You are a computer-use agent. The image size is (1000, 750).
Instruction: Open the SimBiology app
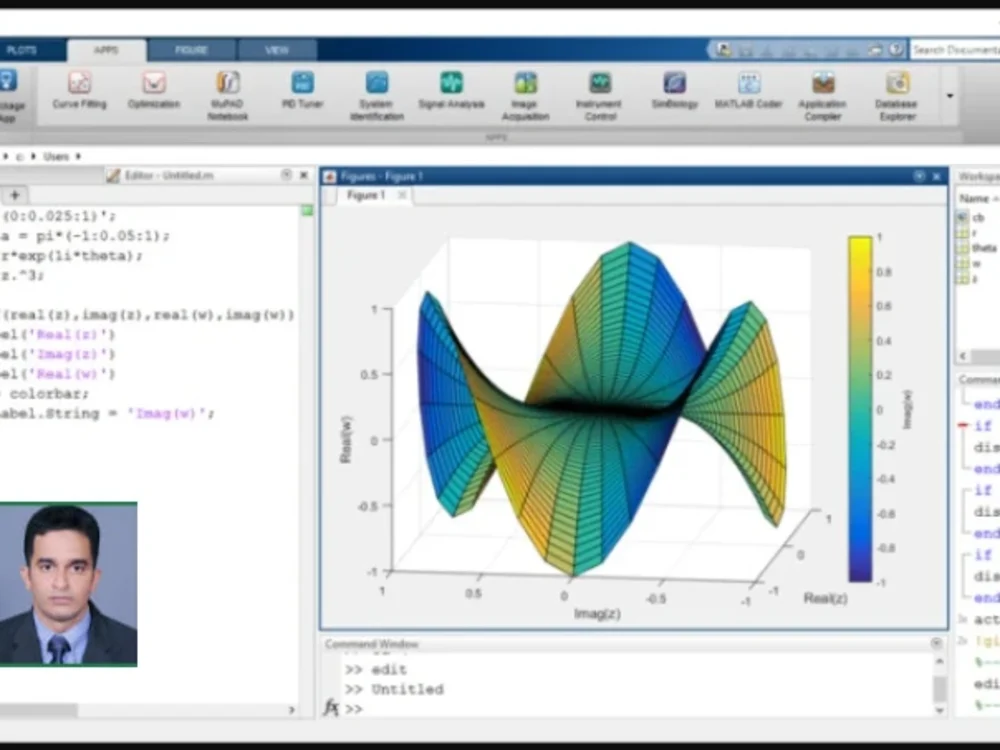click(x=674, y=91)
